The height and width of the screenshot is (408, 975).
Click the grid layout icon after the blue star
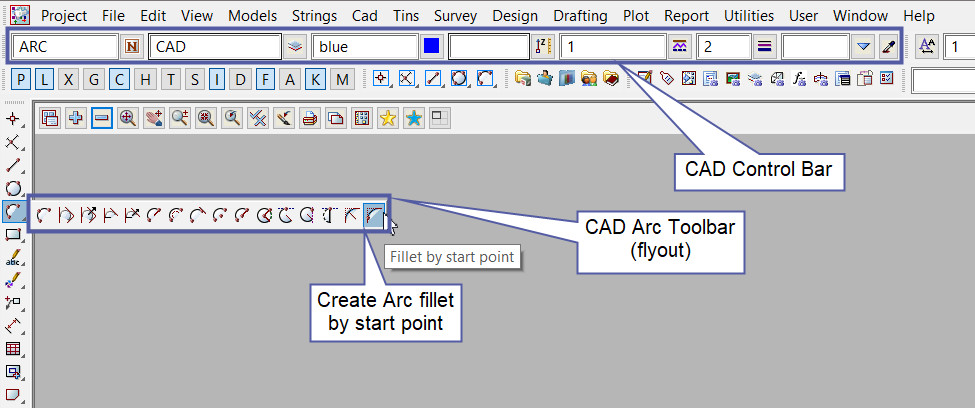pyautogui.click(x=440, y=118)
